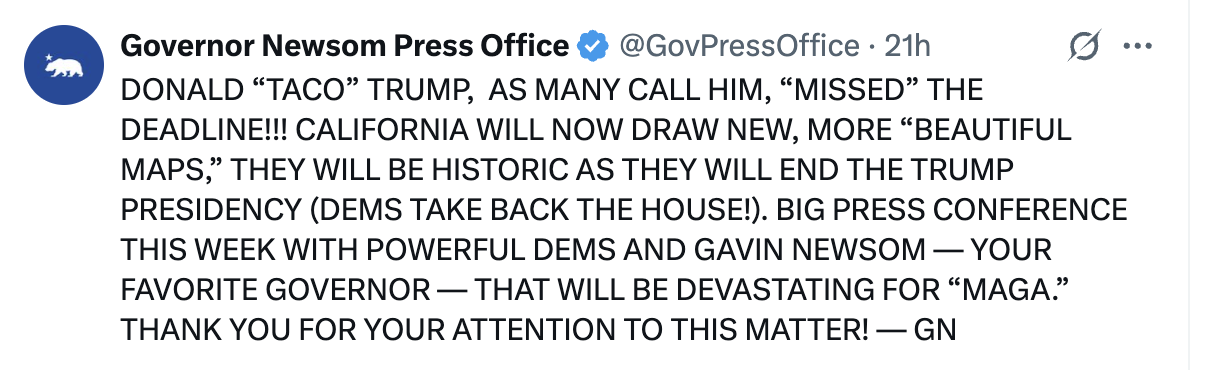This screenshot has width=1208, height=370.
Task: Click the "— GN" signature at tweet end
Action: [x=917, y=330]
